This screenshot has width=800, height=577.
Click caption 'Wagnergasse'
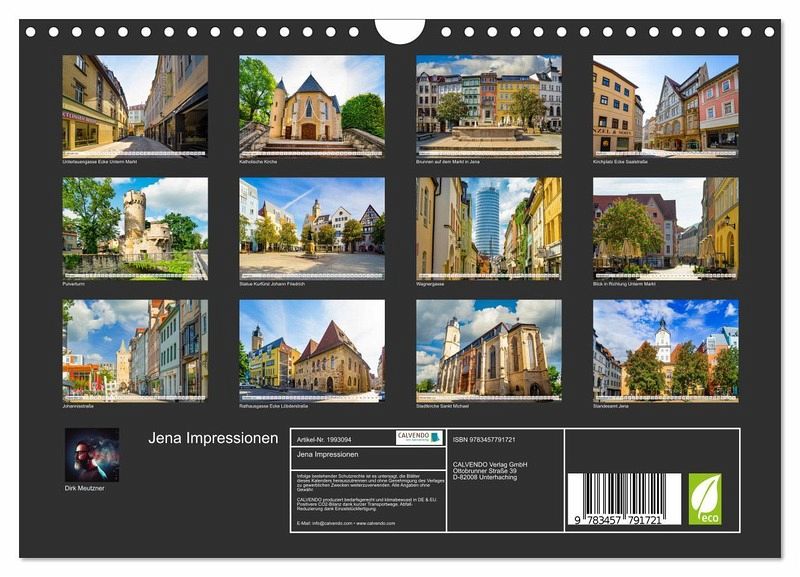[430, 284]
